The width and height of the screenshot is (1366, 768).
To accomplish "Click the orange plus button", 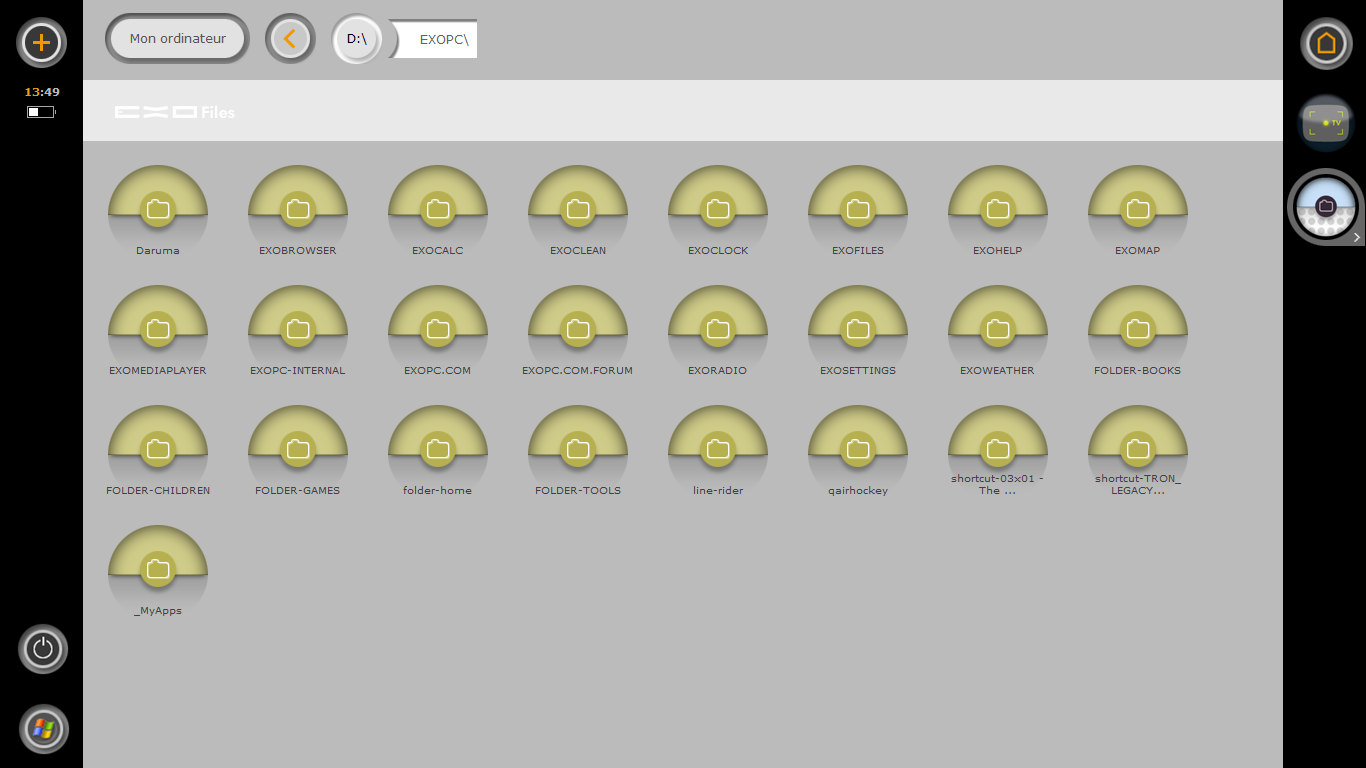I will pyautogui.click(x=41, y=43).
